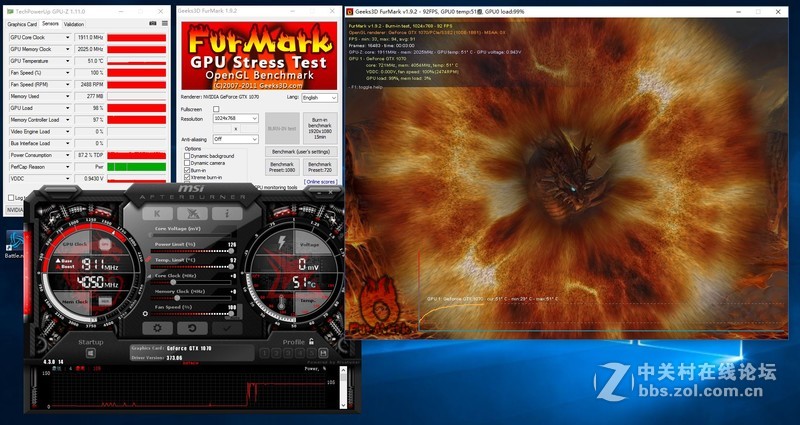Open the Online scores link
Screen dimensions: 800x425
(x=320, y=182)
